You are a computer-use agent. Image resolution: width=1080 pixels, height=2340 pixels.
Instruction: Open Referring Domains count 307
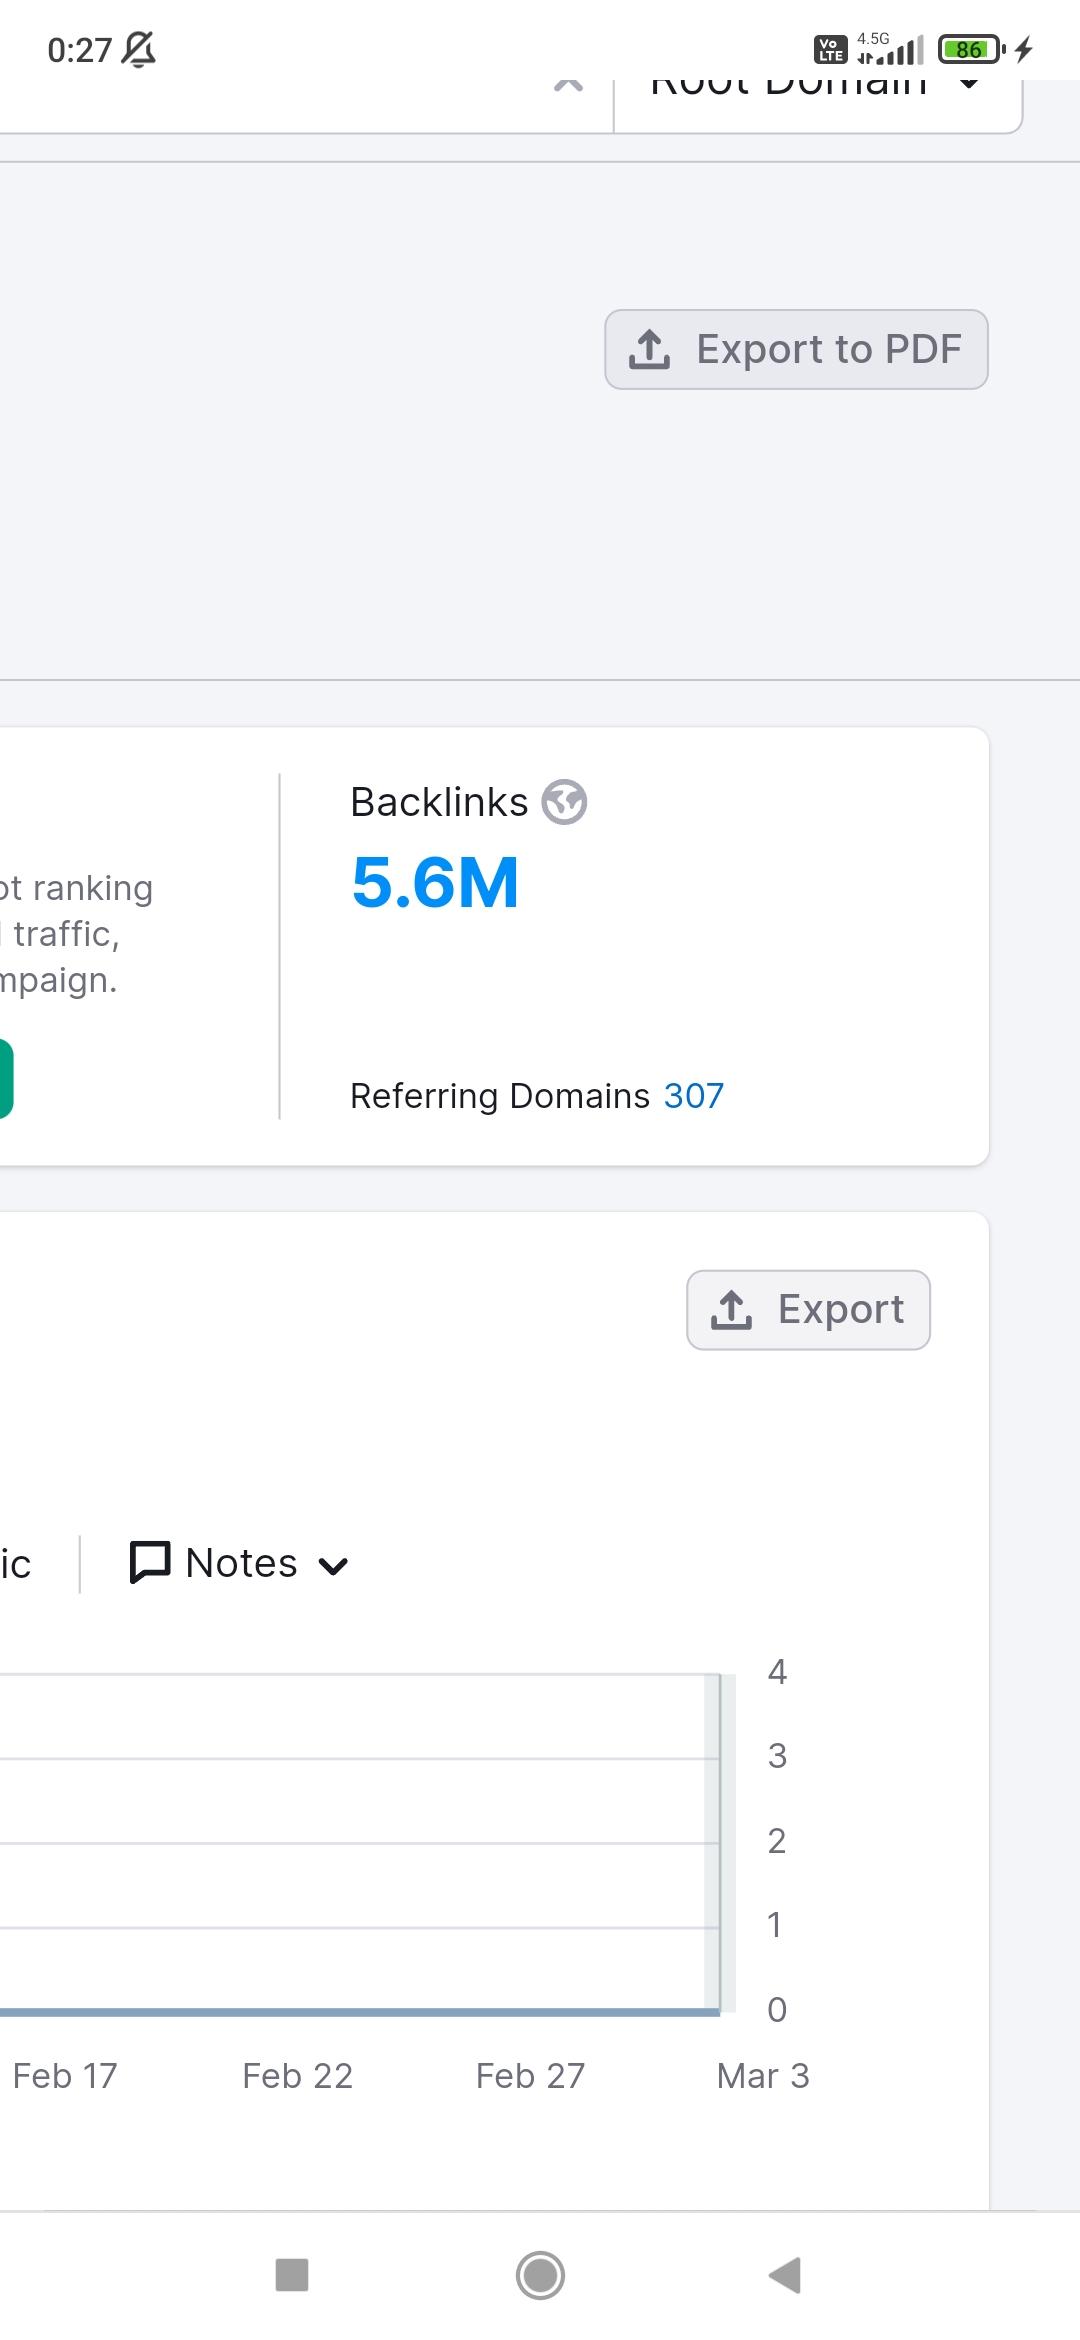tap(693, 1096)
